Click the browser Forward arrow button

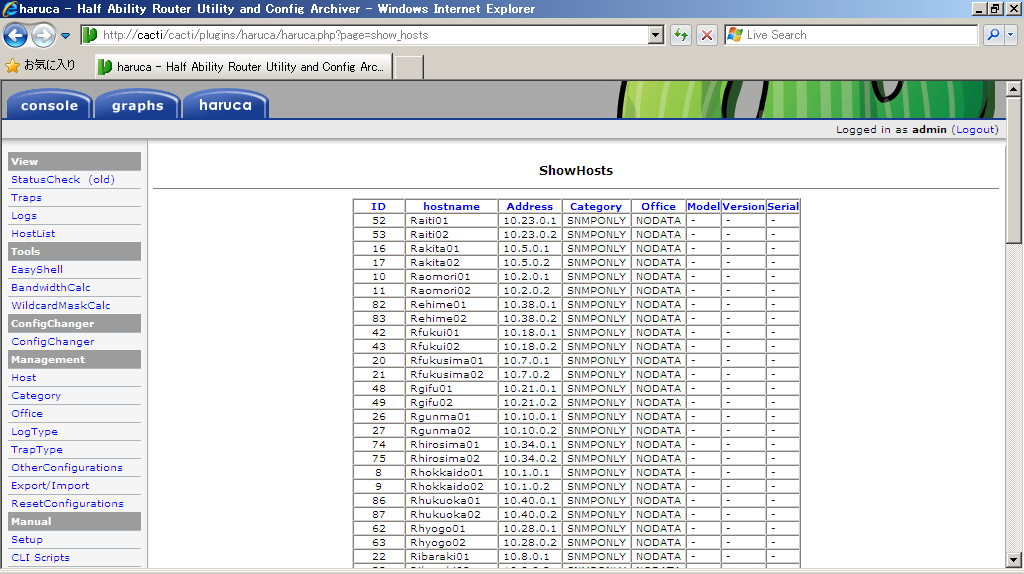coord(44,35)
